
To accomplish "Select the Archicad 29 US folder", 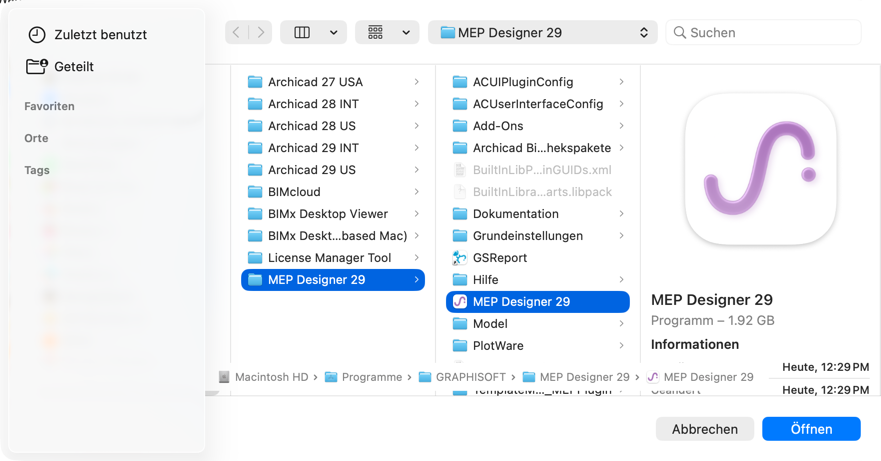I will pos(333,170).
